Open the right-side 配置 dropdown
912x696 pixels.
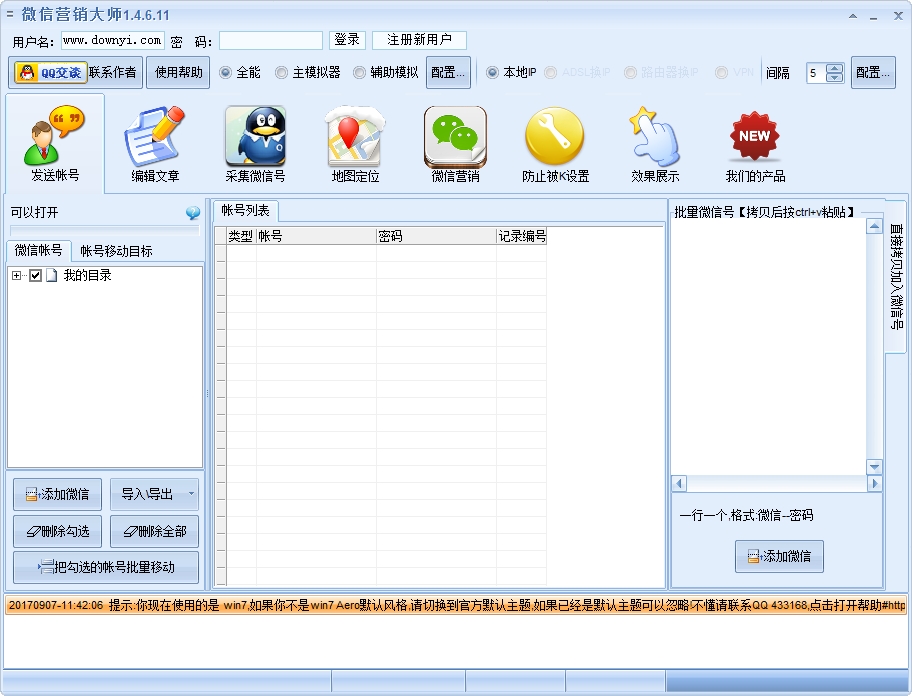(x=872, y=72)
